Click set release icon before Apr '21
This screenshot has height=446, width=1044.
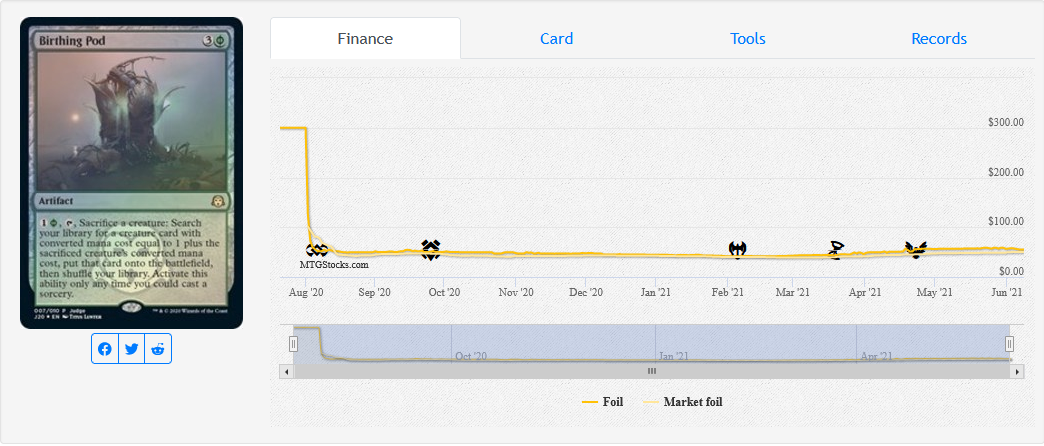pos(836,249)
